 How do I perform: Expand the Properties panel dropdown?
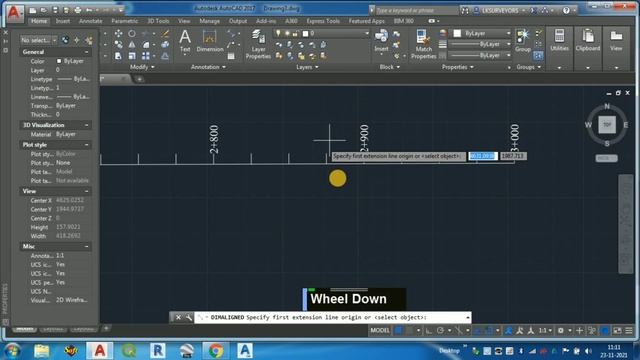click(x=458, y=67)
